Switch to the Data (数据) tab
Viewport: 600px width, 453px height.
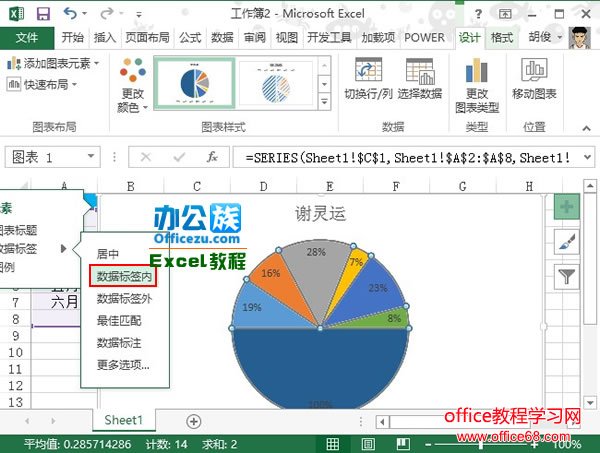(222, 37)
